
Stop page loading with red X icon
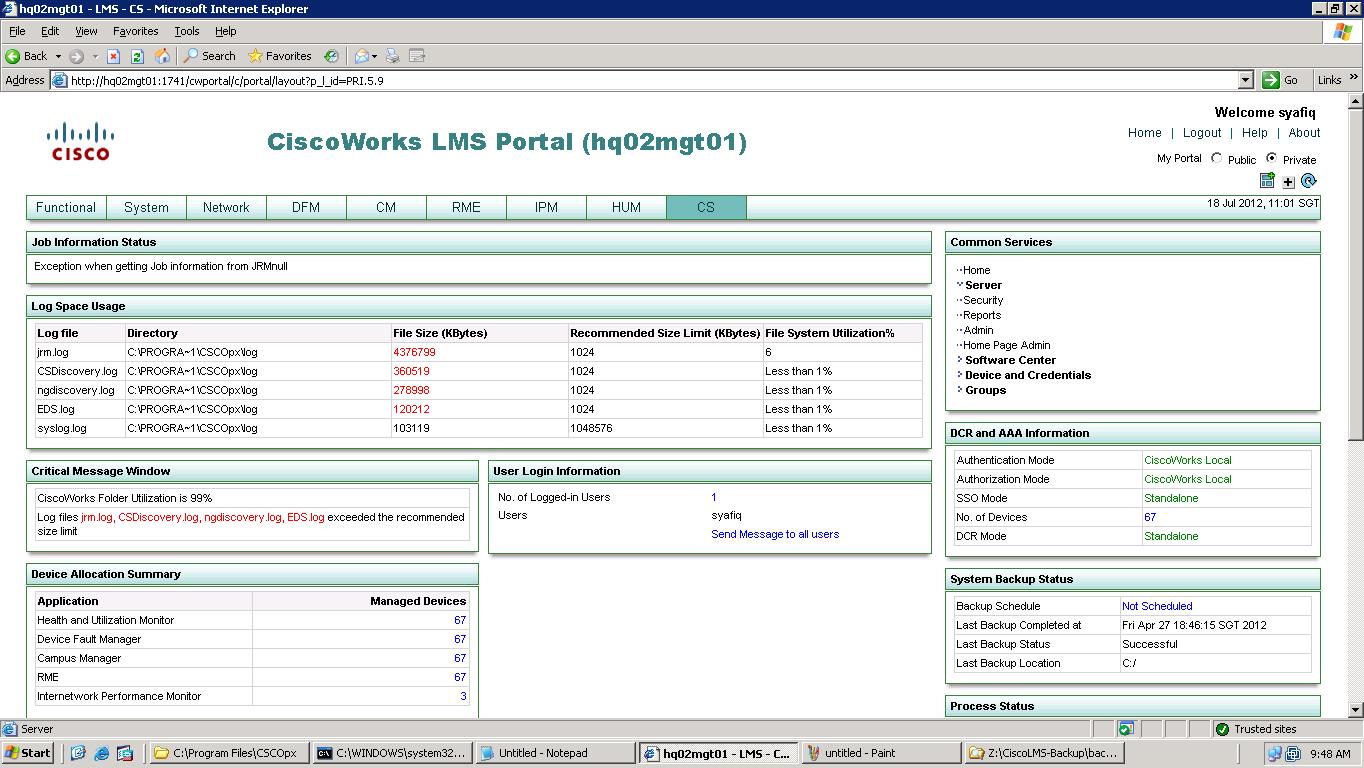point(113,56)
